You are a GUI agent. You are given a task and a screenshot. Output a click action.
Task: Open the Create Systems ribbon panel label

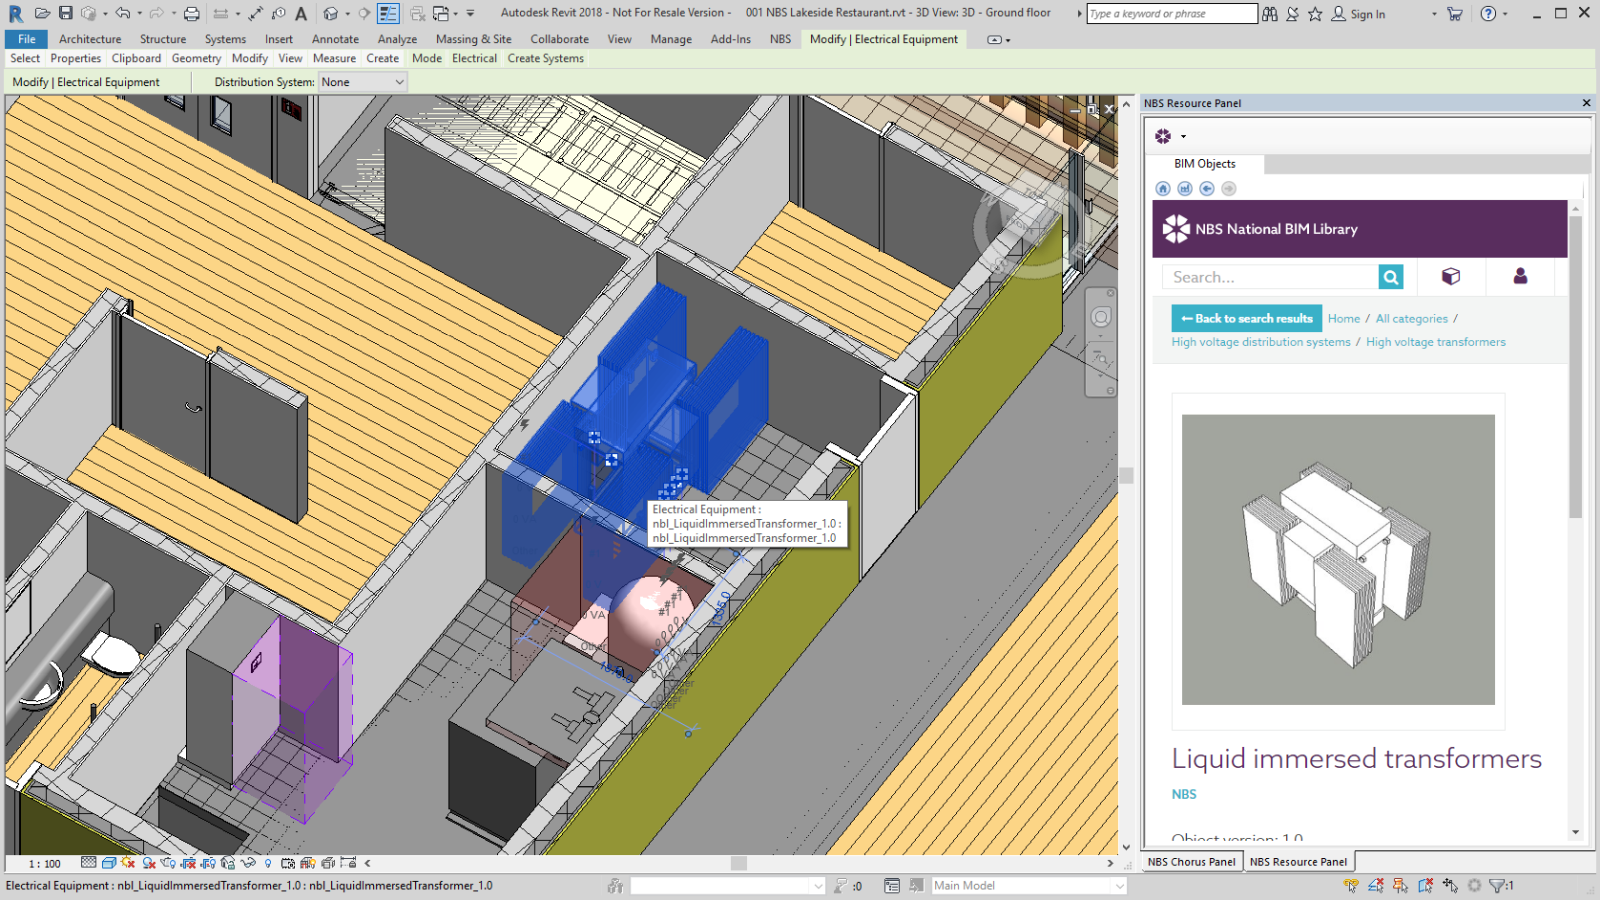tap(546, 58)
